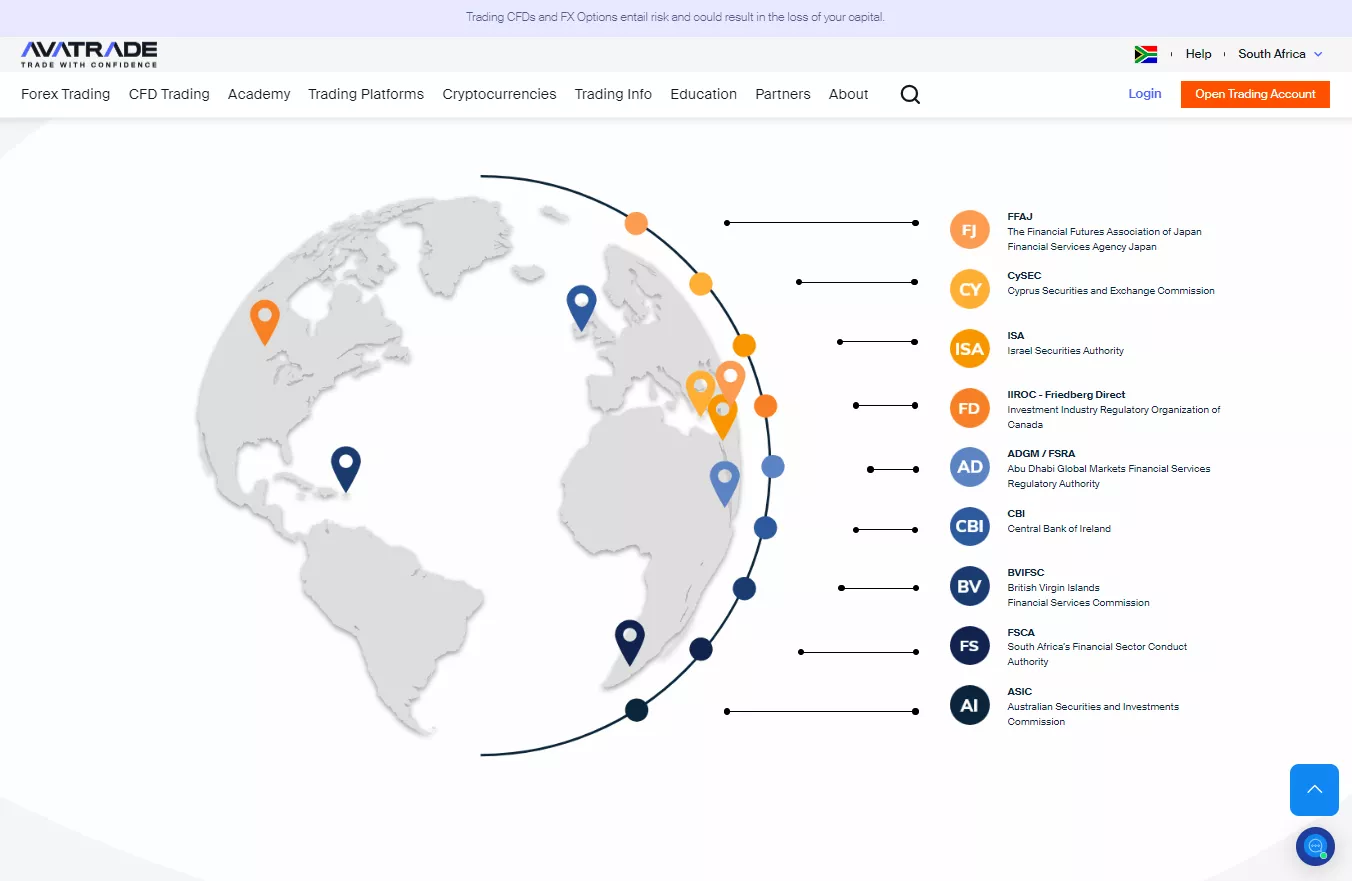Click the CySEC heading text

[1024, 276]
